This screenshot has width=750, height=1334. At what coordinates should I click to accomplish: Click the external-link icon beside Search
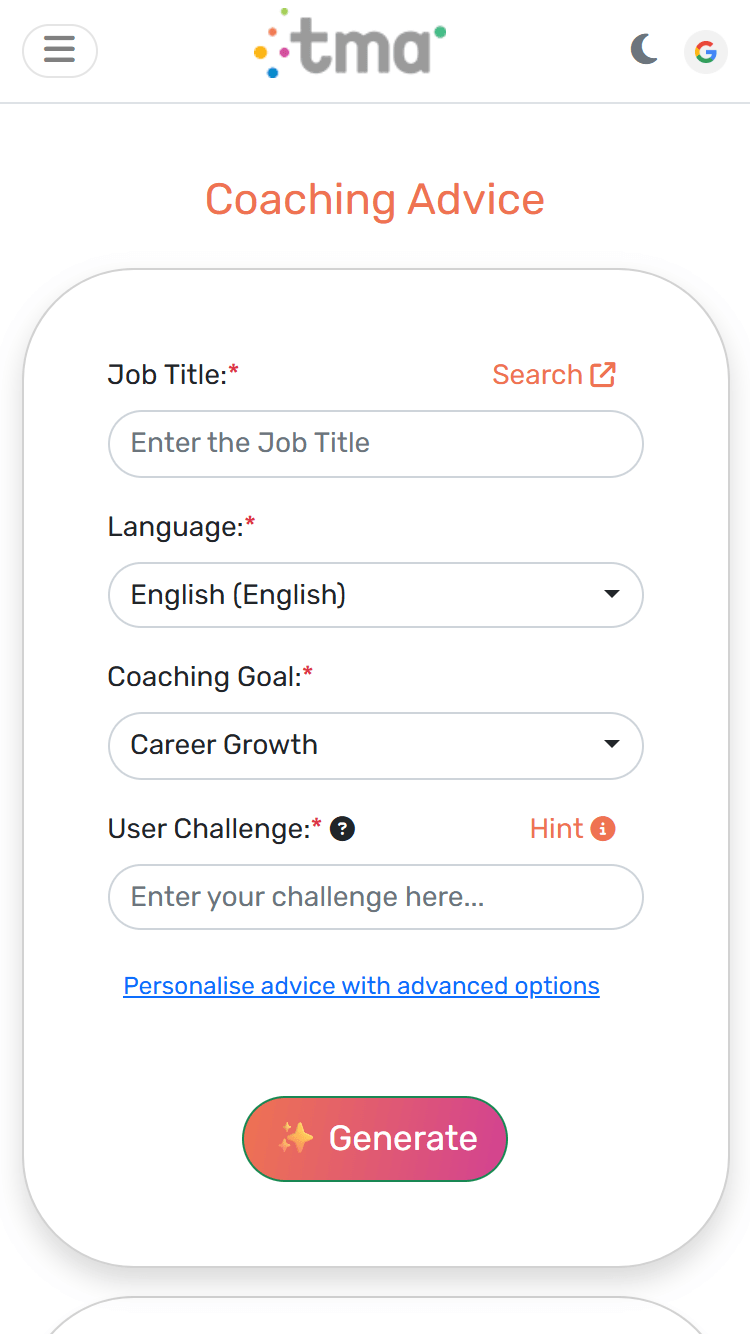[x=603, y=375]
